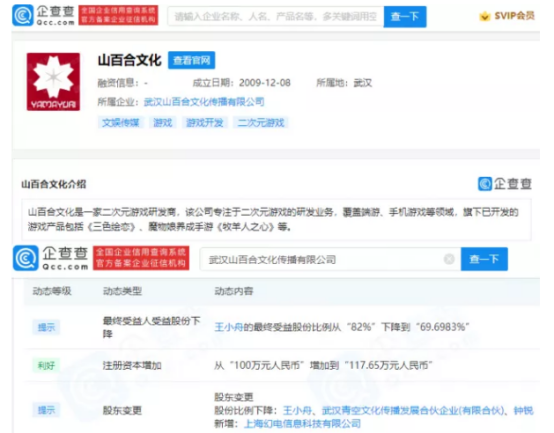554x433 pixels.
Task: Click the 企查查 watermark logo beside introduction
Action: 505,184
